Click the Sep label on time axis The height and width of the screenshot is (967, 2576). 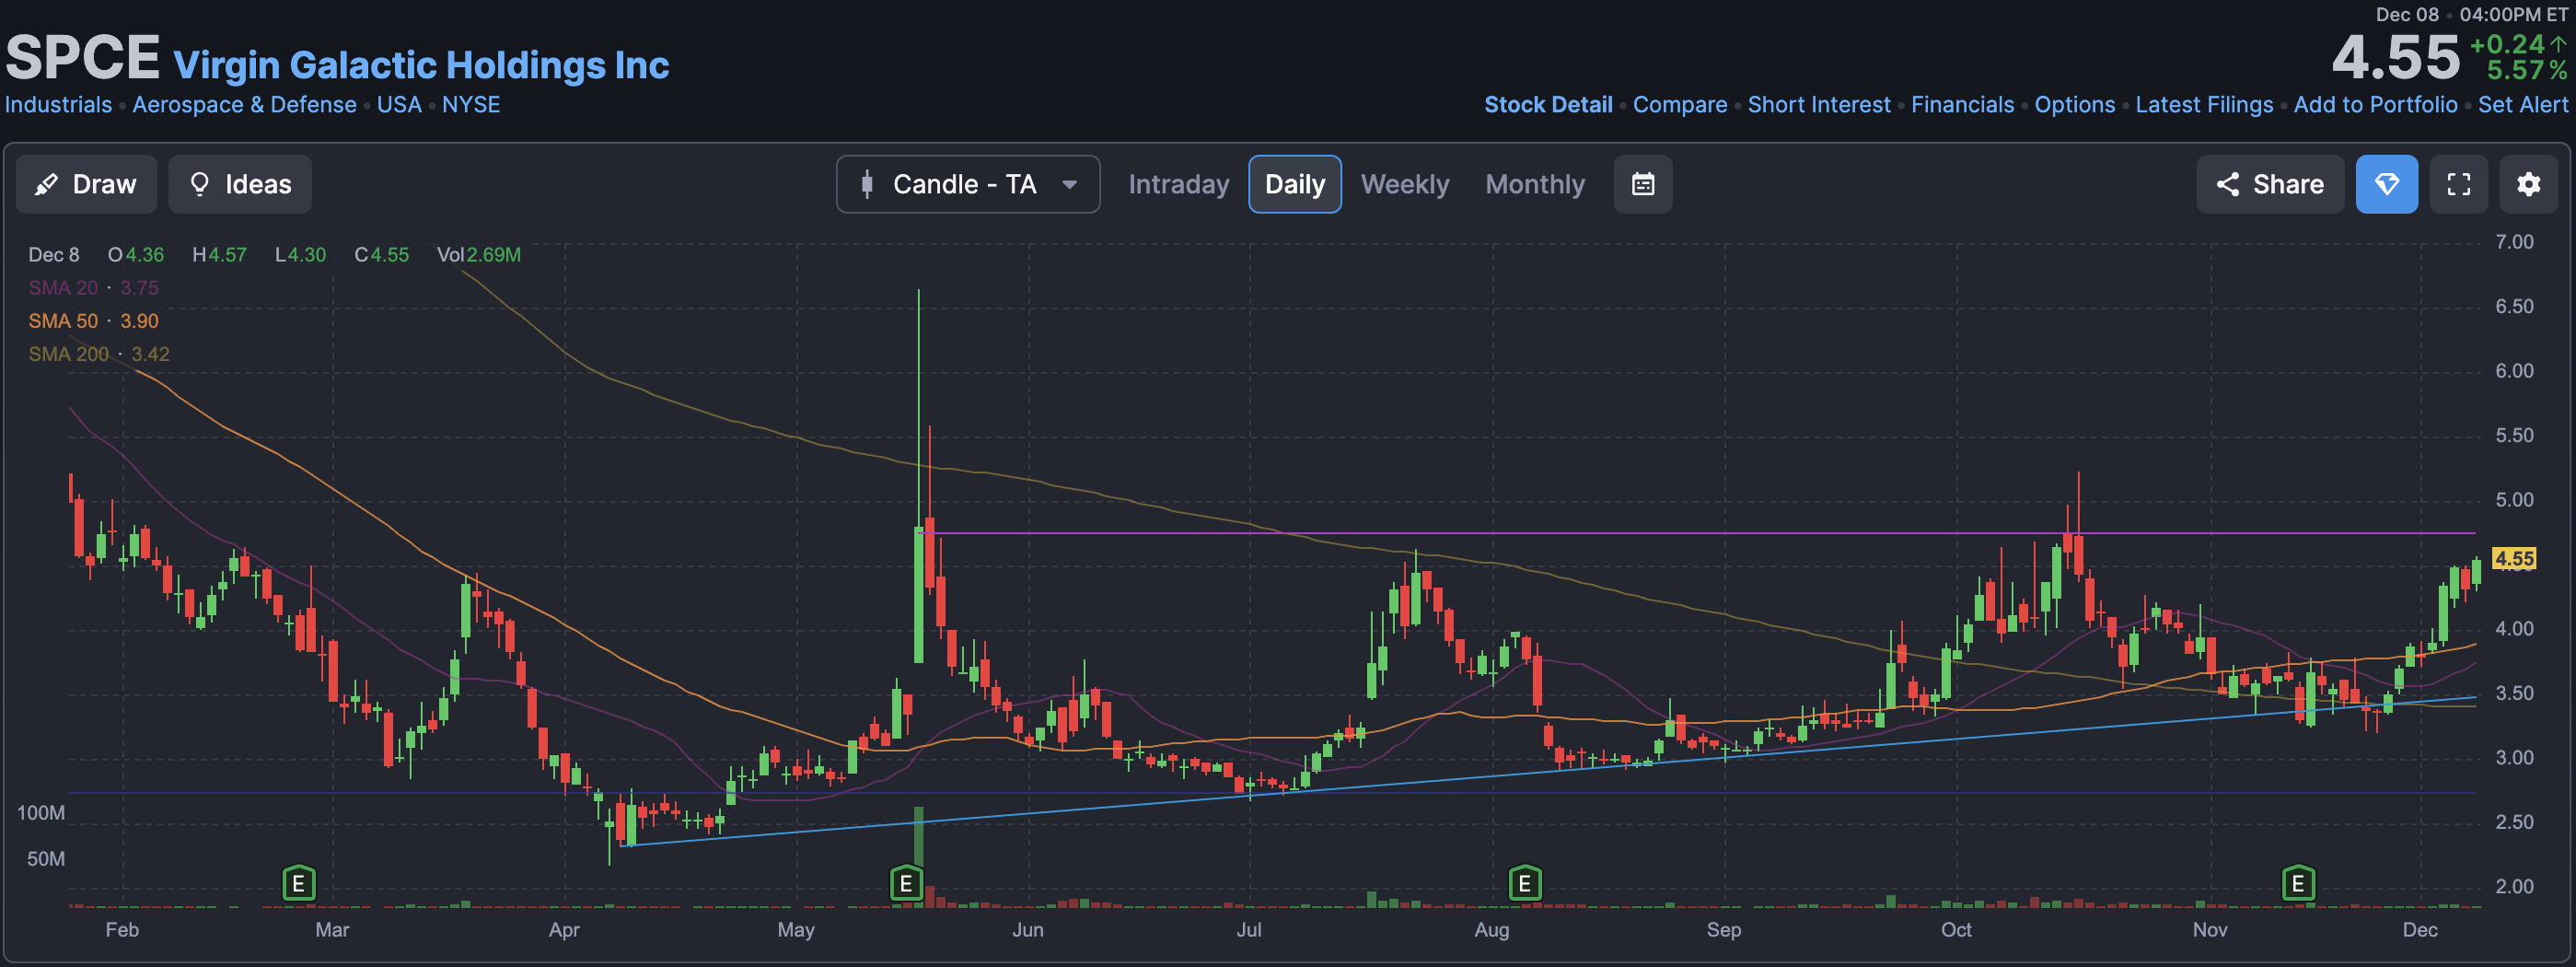point(1724,930)
